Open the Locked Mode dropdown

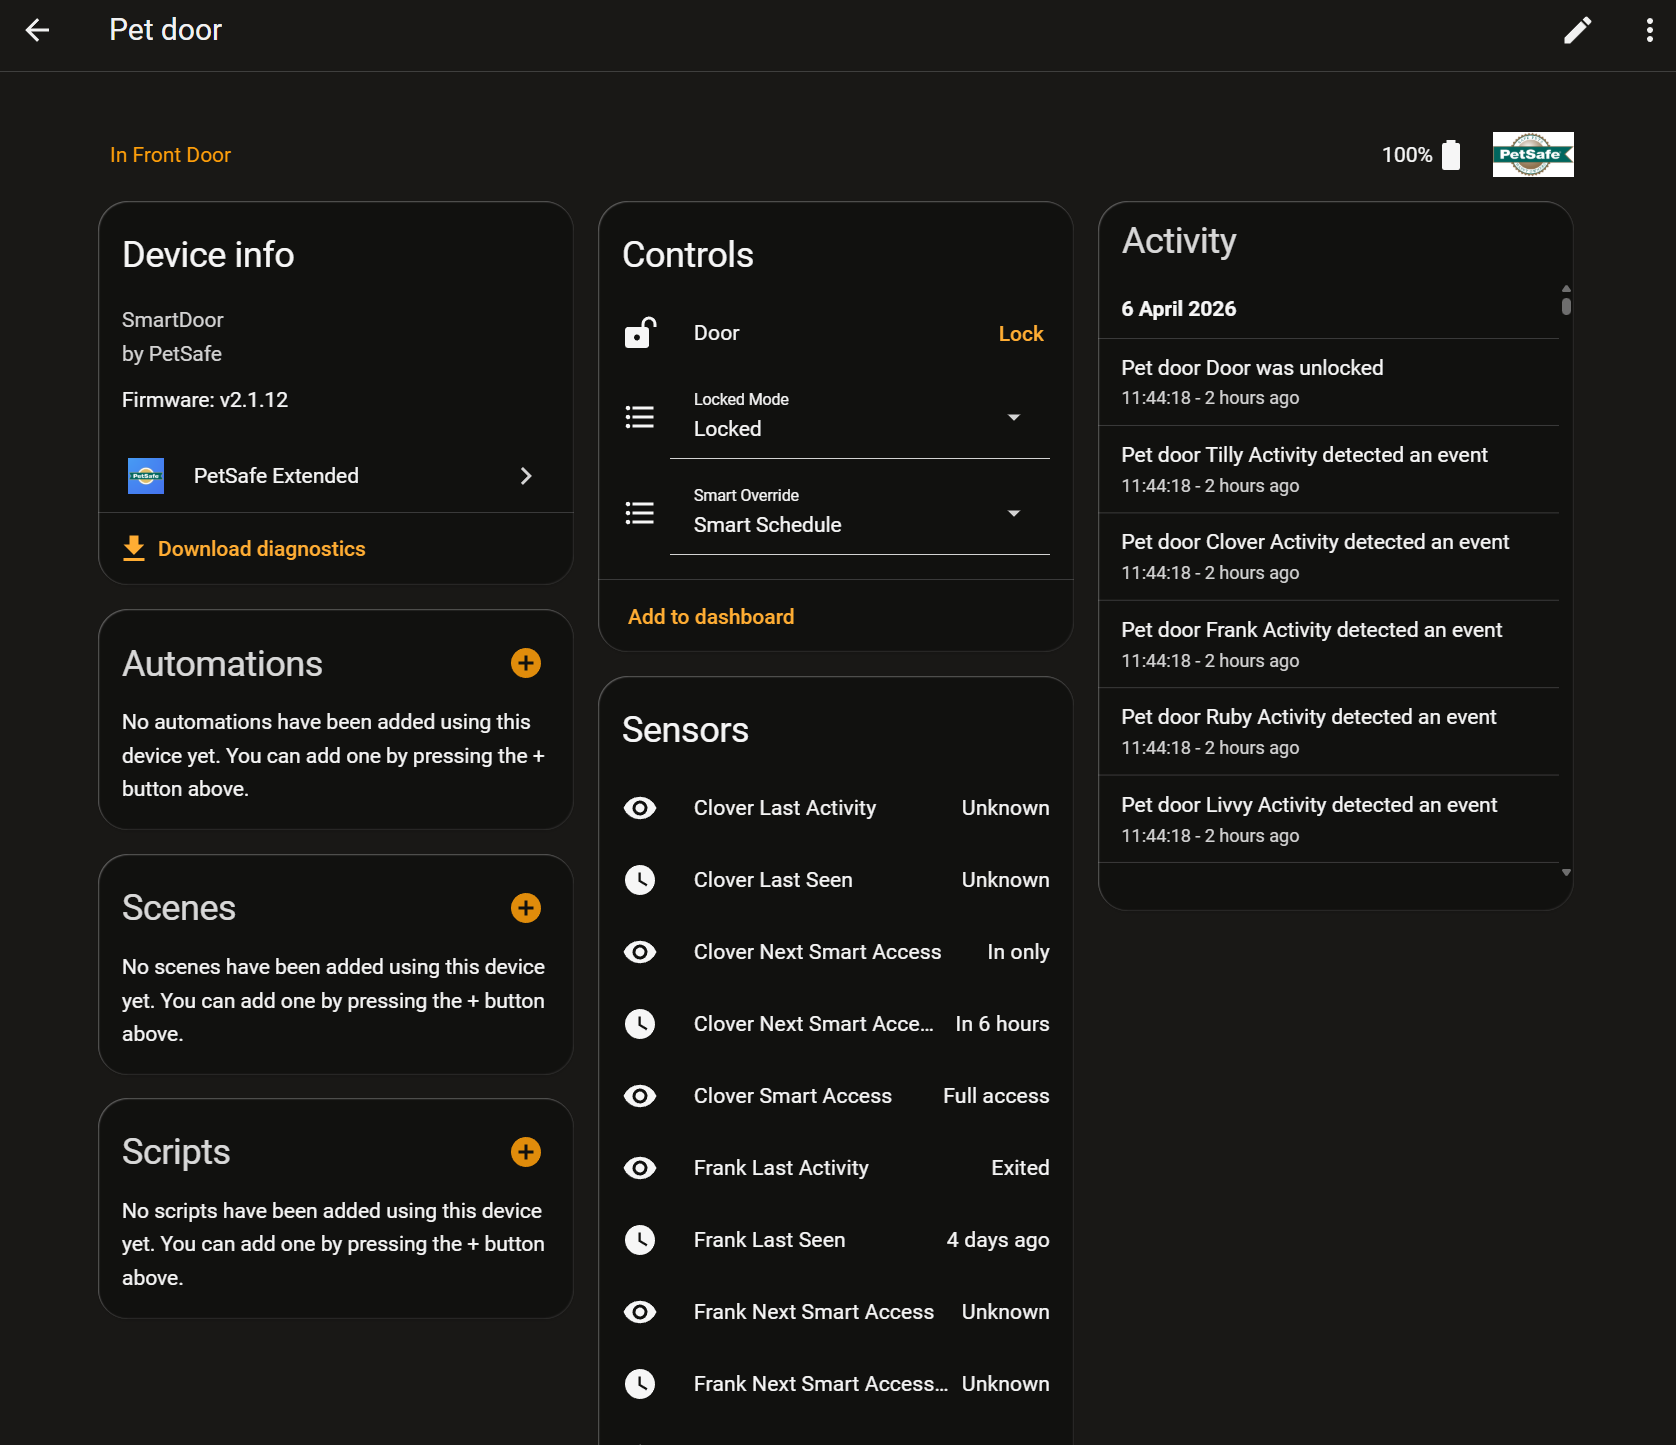pyautogui.click(x=859, y=417)
